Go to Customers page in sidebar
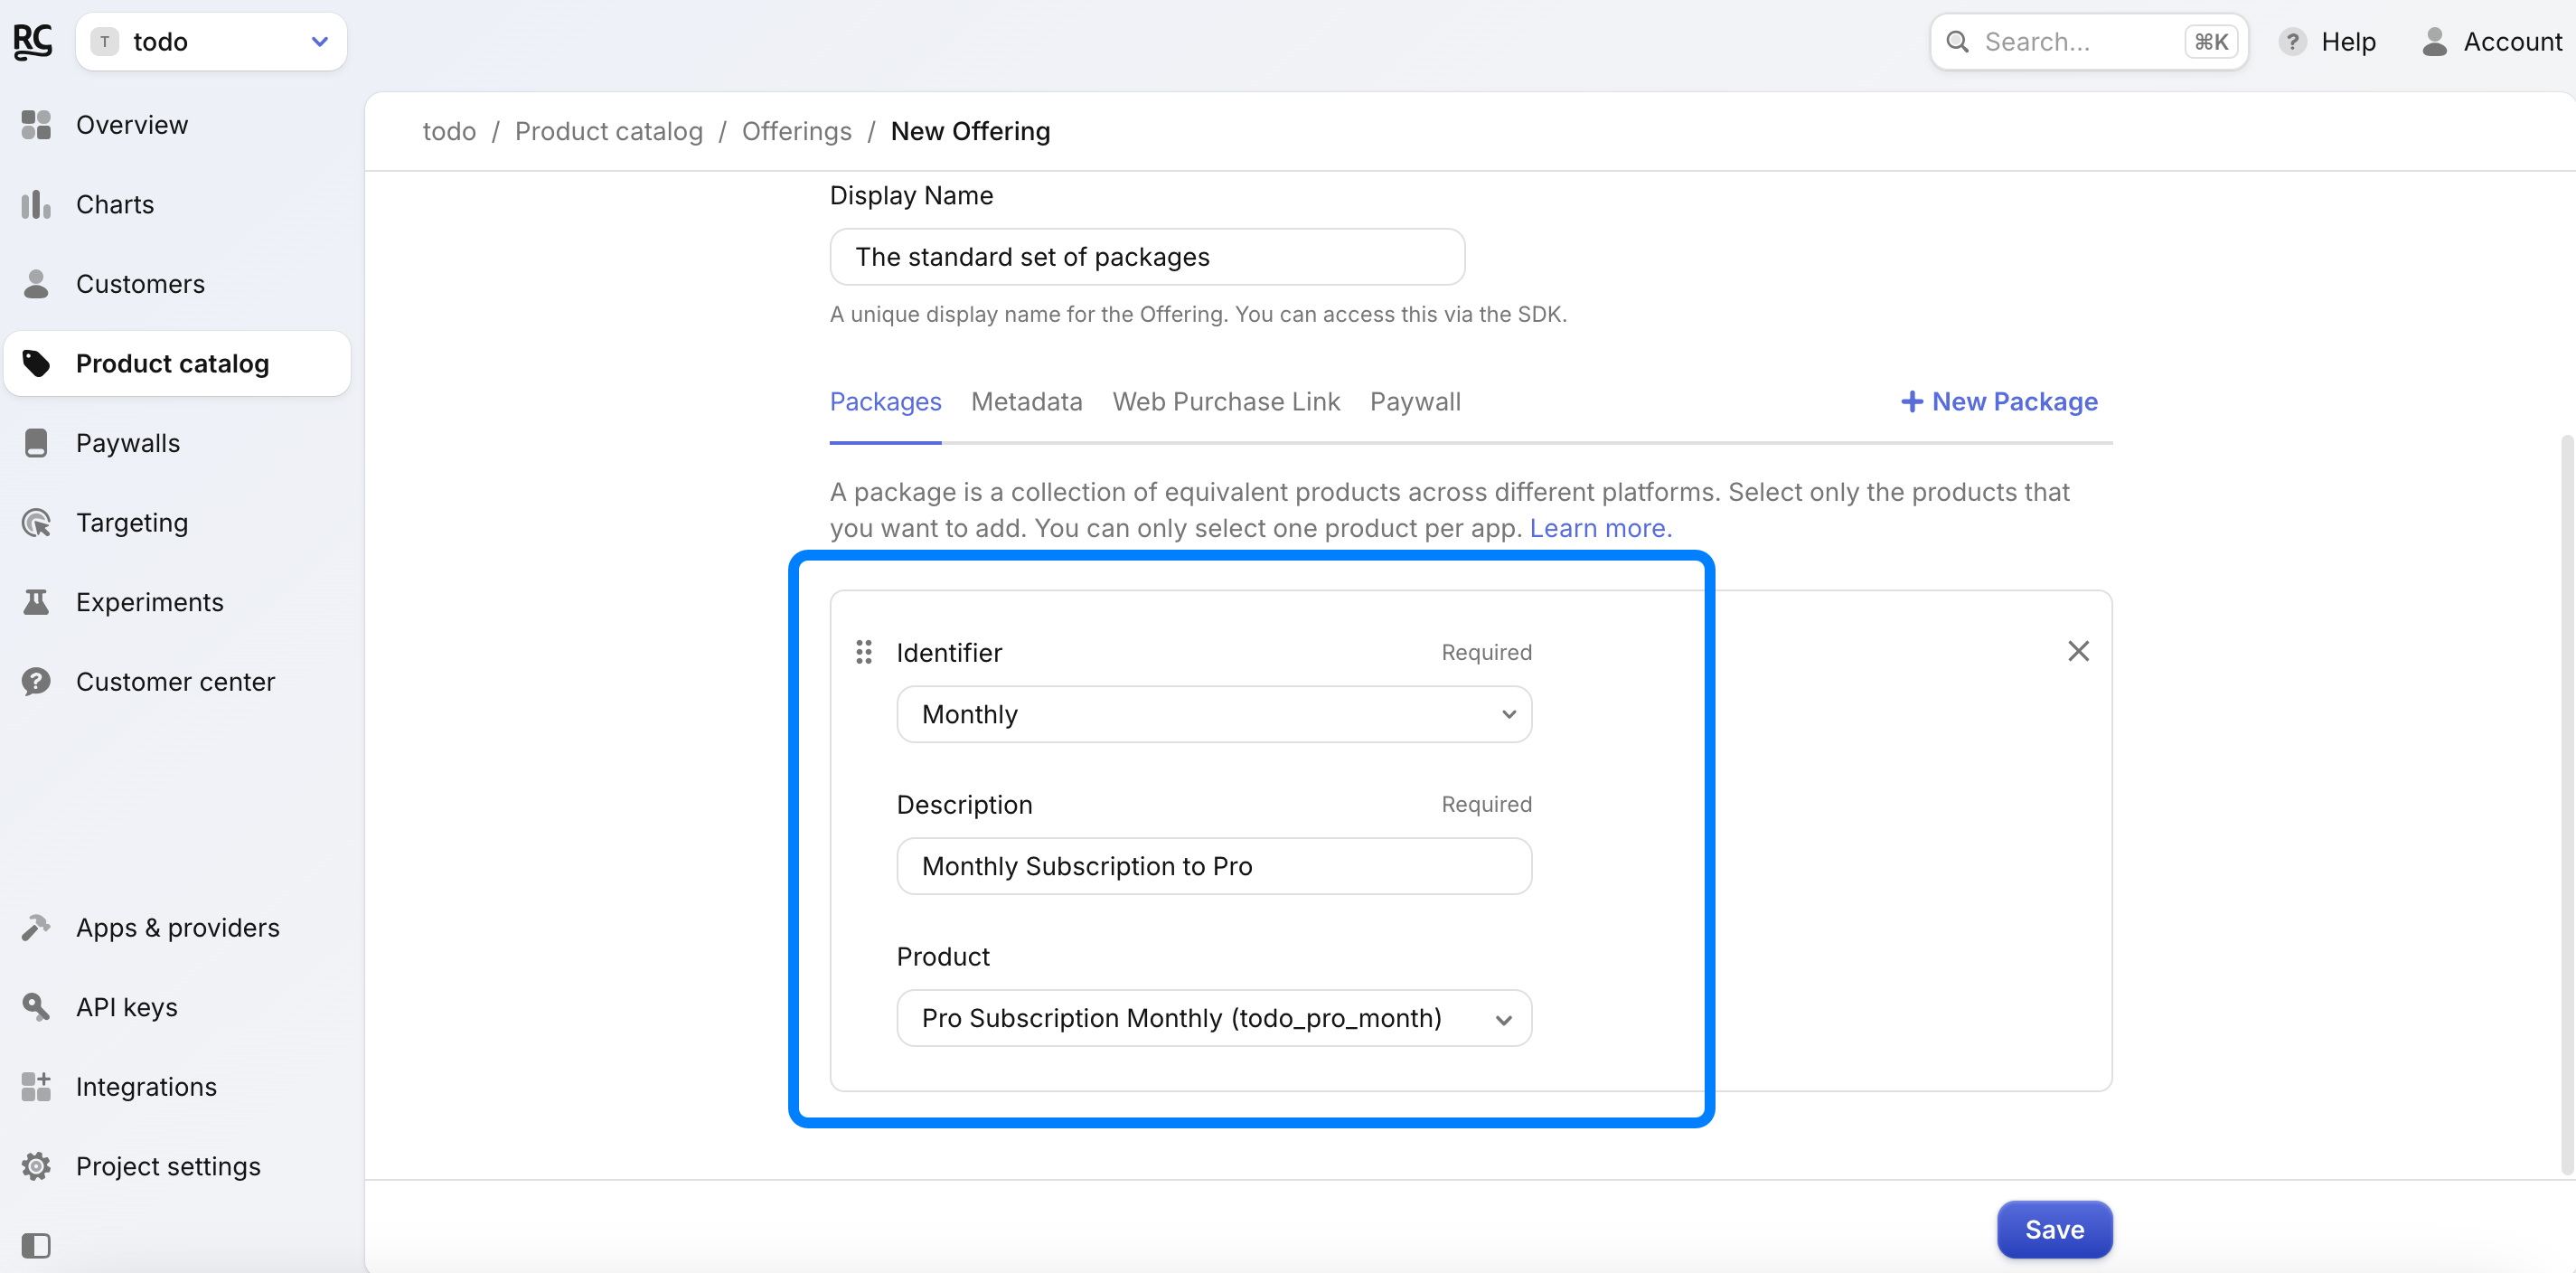The image size is (2576, 1273). click(139, 284)
